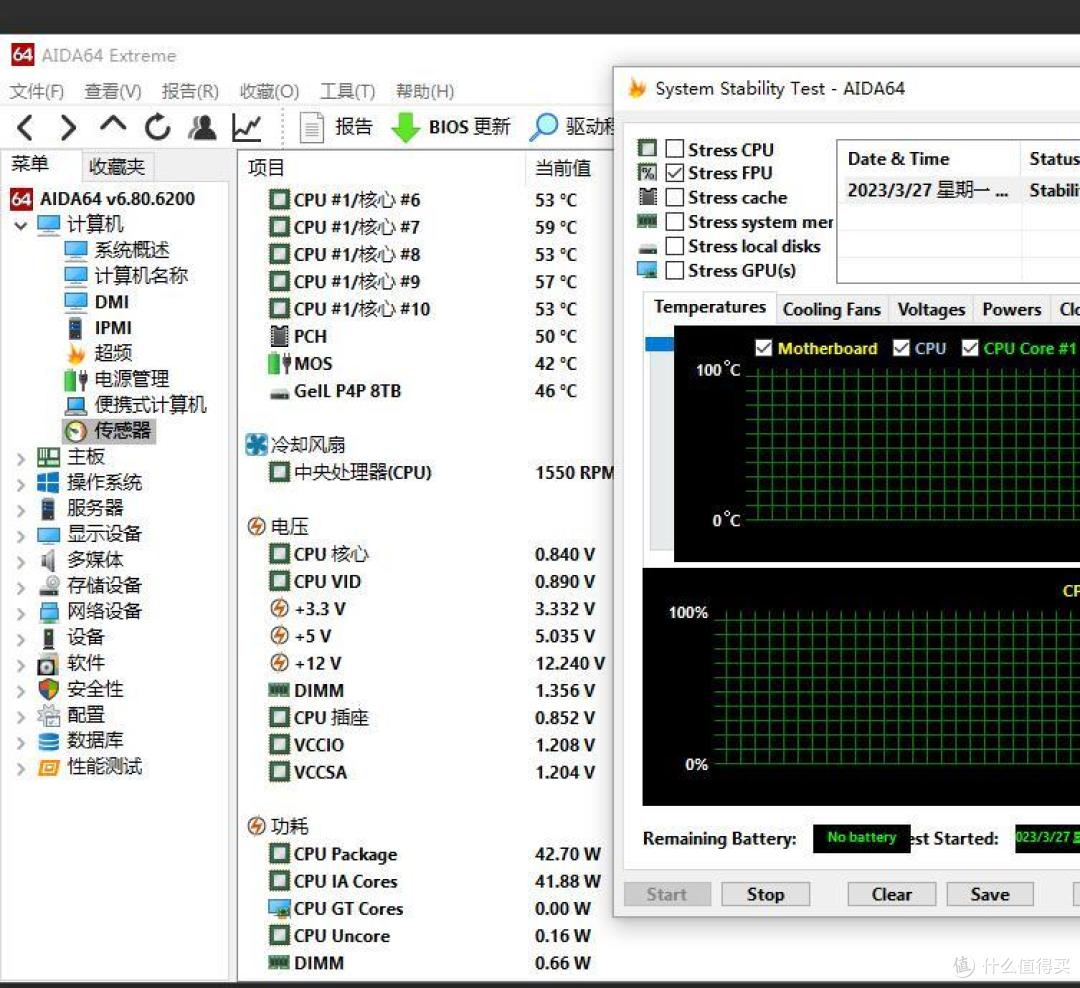This screenshot has height=988, width=1080.
Task: Click the BIOS 更新 green download arrow
Action: (405, 127)
